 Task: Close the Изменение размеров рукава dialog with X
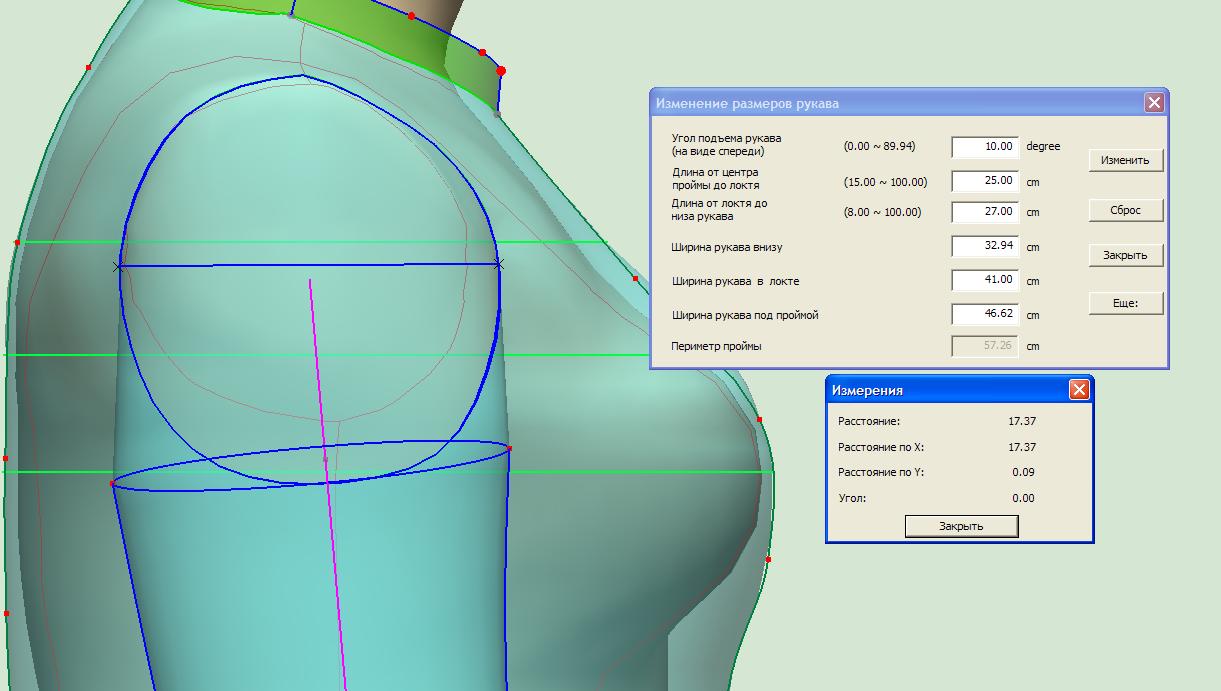click(1154, 103)
